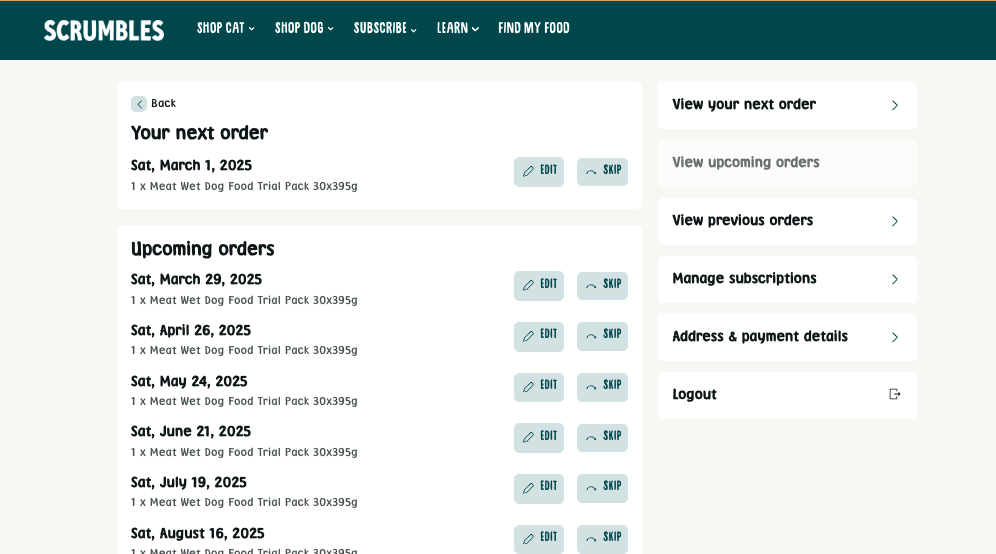
Task: Open the Learn menu
Action: 457,28
